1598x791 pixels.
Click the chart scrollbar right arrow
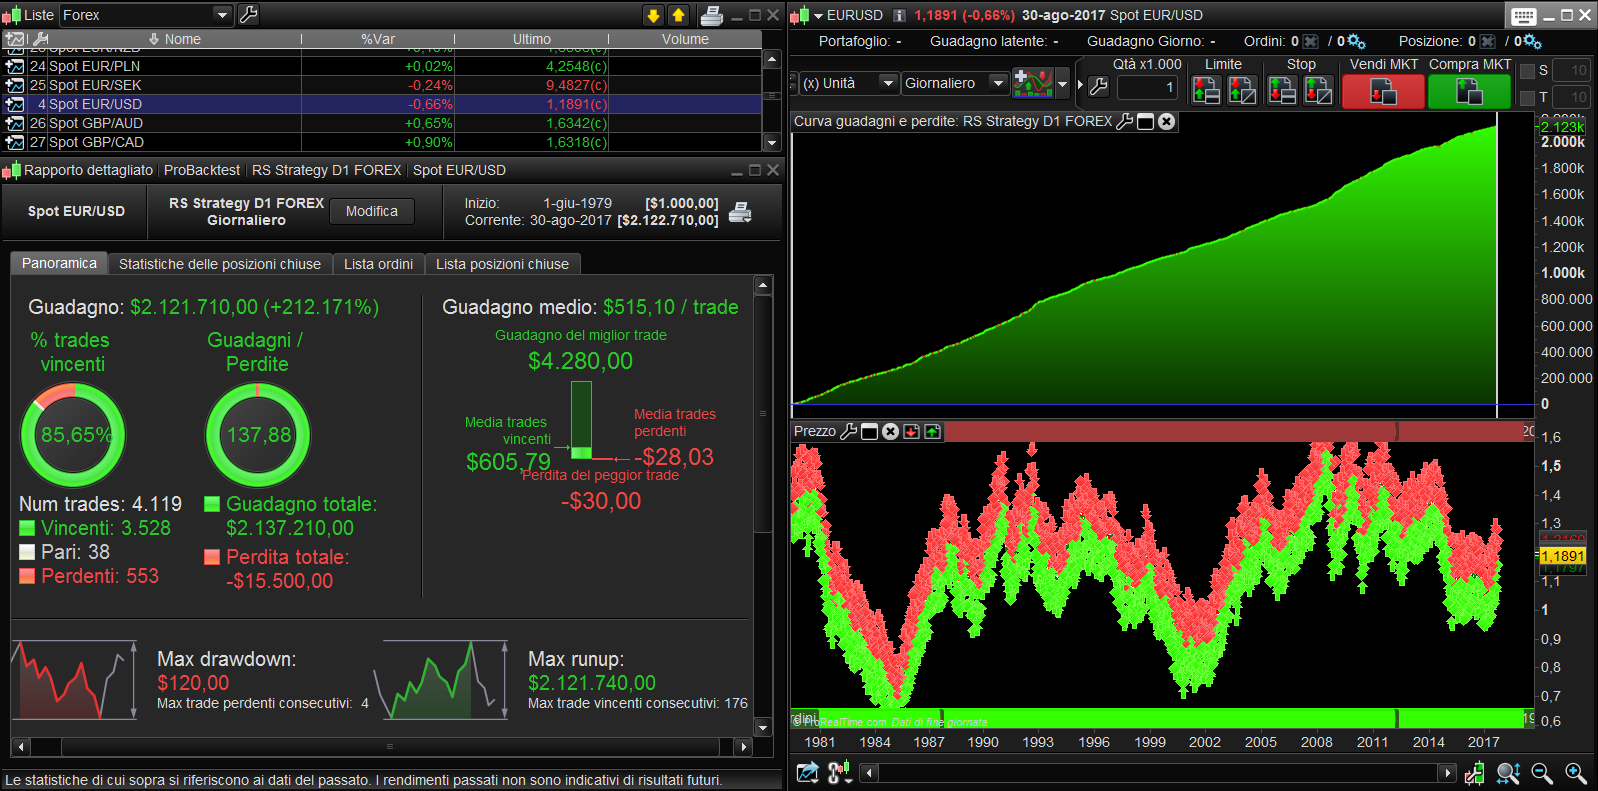tap(1447, 772)
